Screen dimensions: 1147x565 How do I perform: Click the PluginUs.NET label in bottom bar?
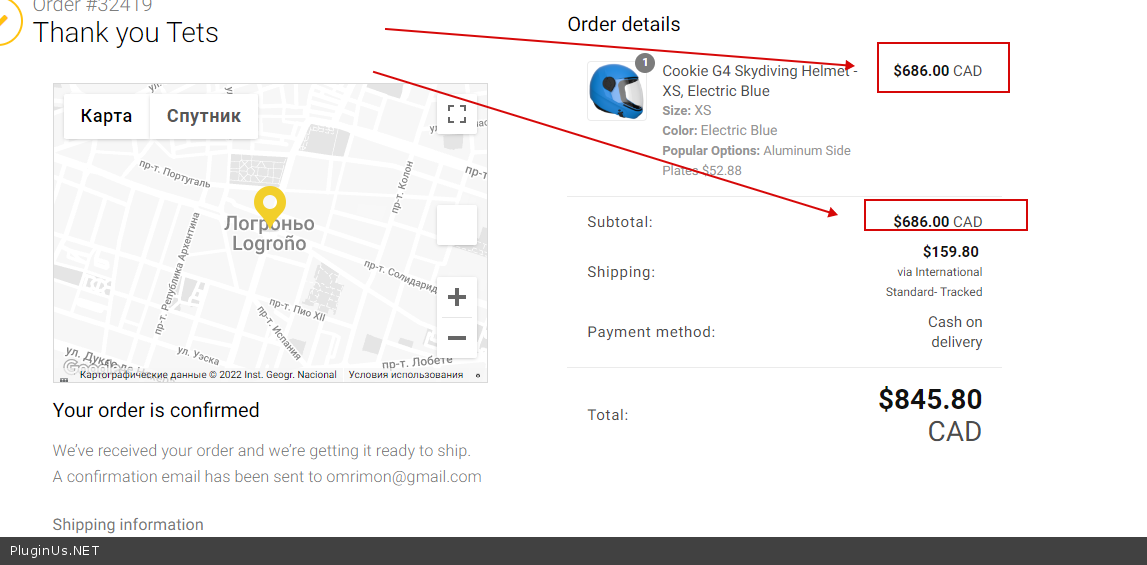coord(55,551)
